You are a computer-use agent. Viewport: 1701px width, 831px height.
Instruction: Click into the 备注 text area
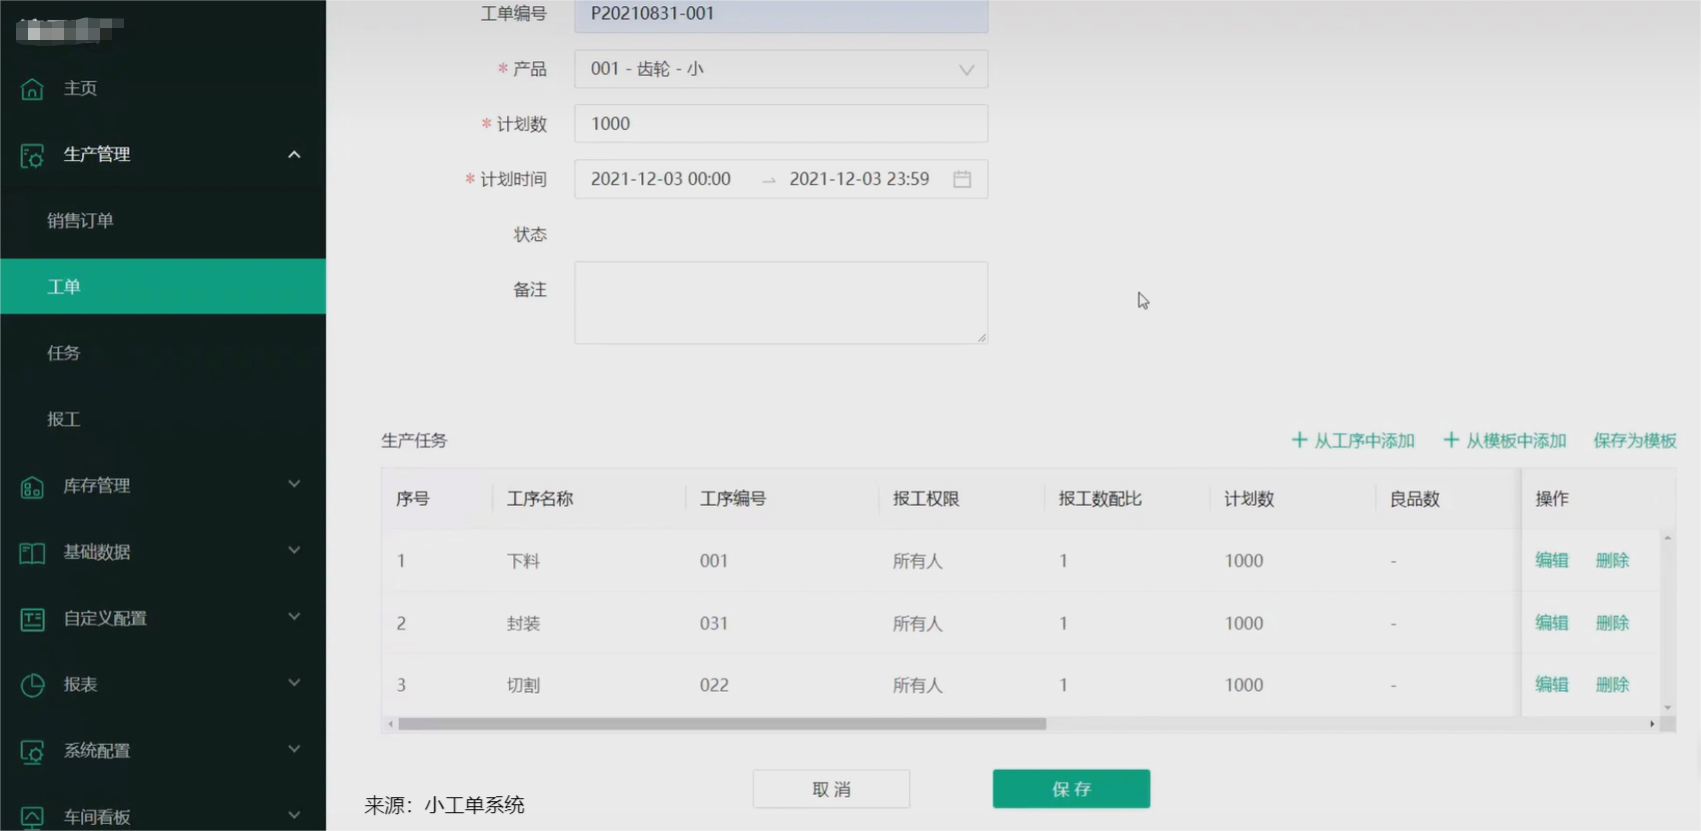[x=780, y=303]
